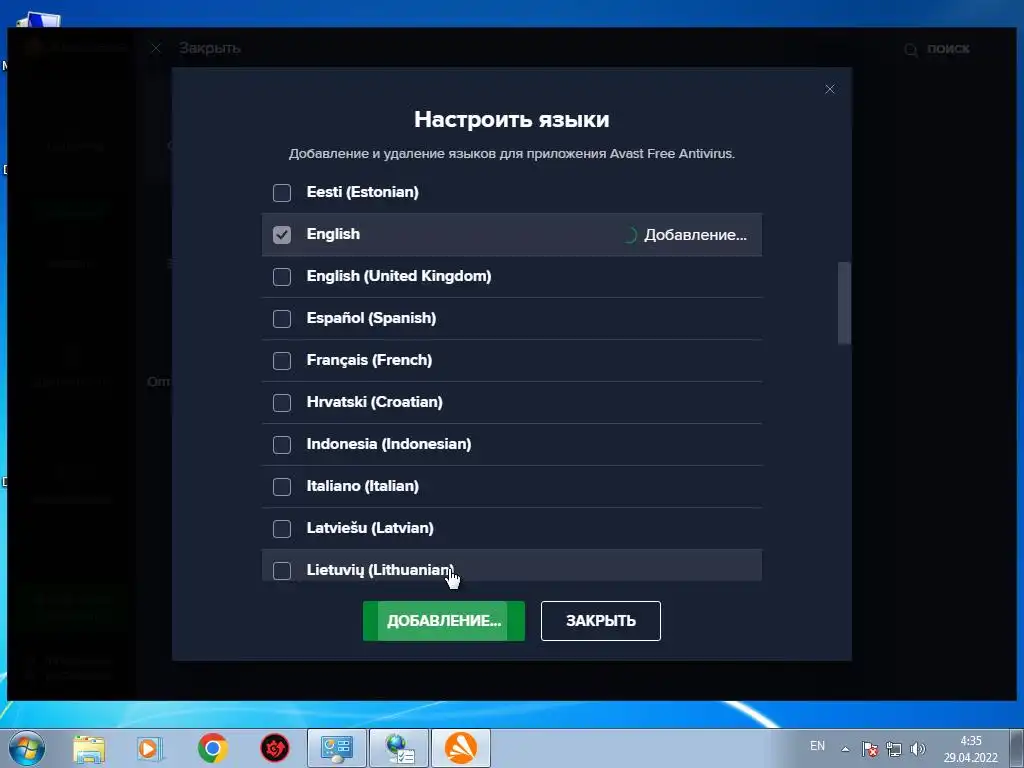Click the Hrvatski (Croatian) label text
The height and width of the screenshot is (768, 1024).
(374, 402)
